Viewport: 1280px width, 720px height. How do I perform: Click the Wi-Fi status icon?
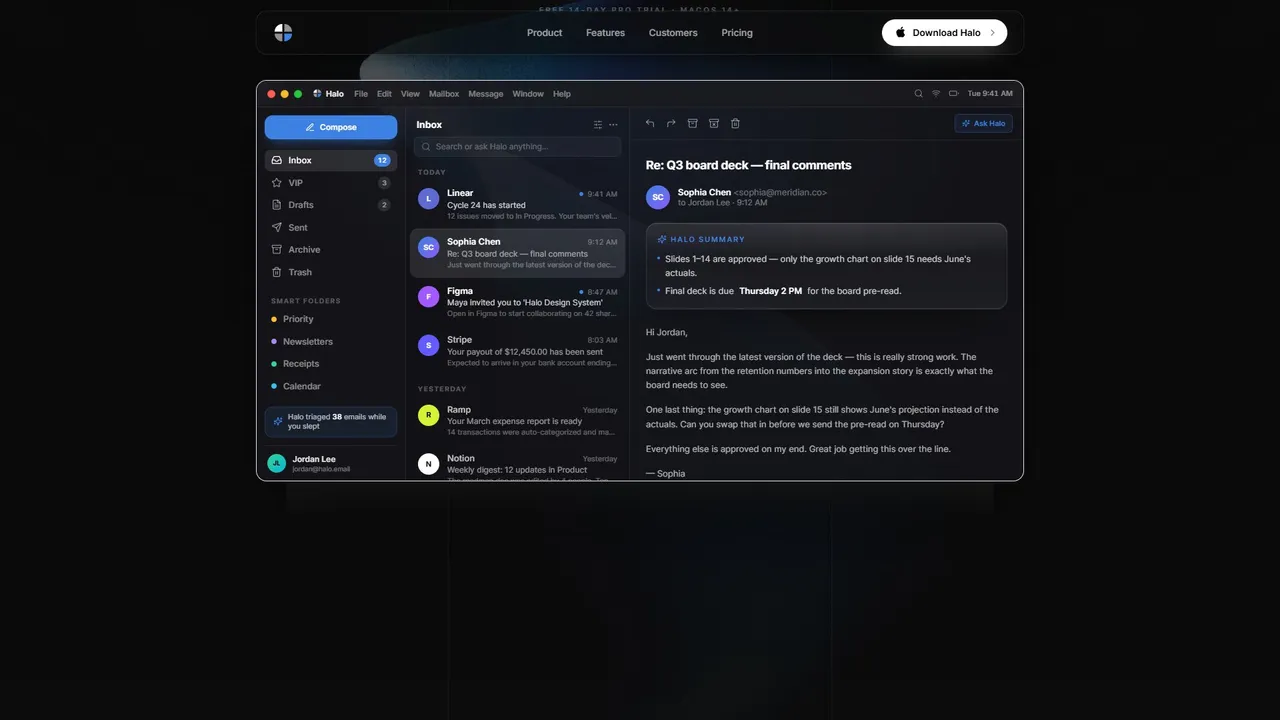(x=936, y=94)
